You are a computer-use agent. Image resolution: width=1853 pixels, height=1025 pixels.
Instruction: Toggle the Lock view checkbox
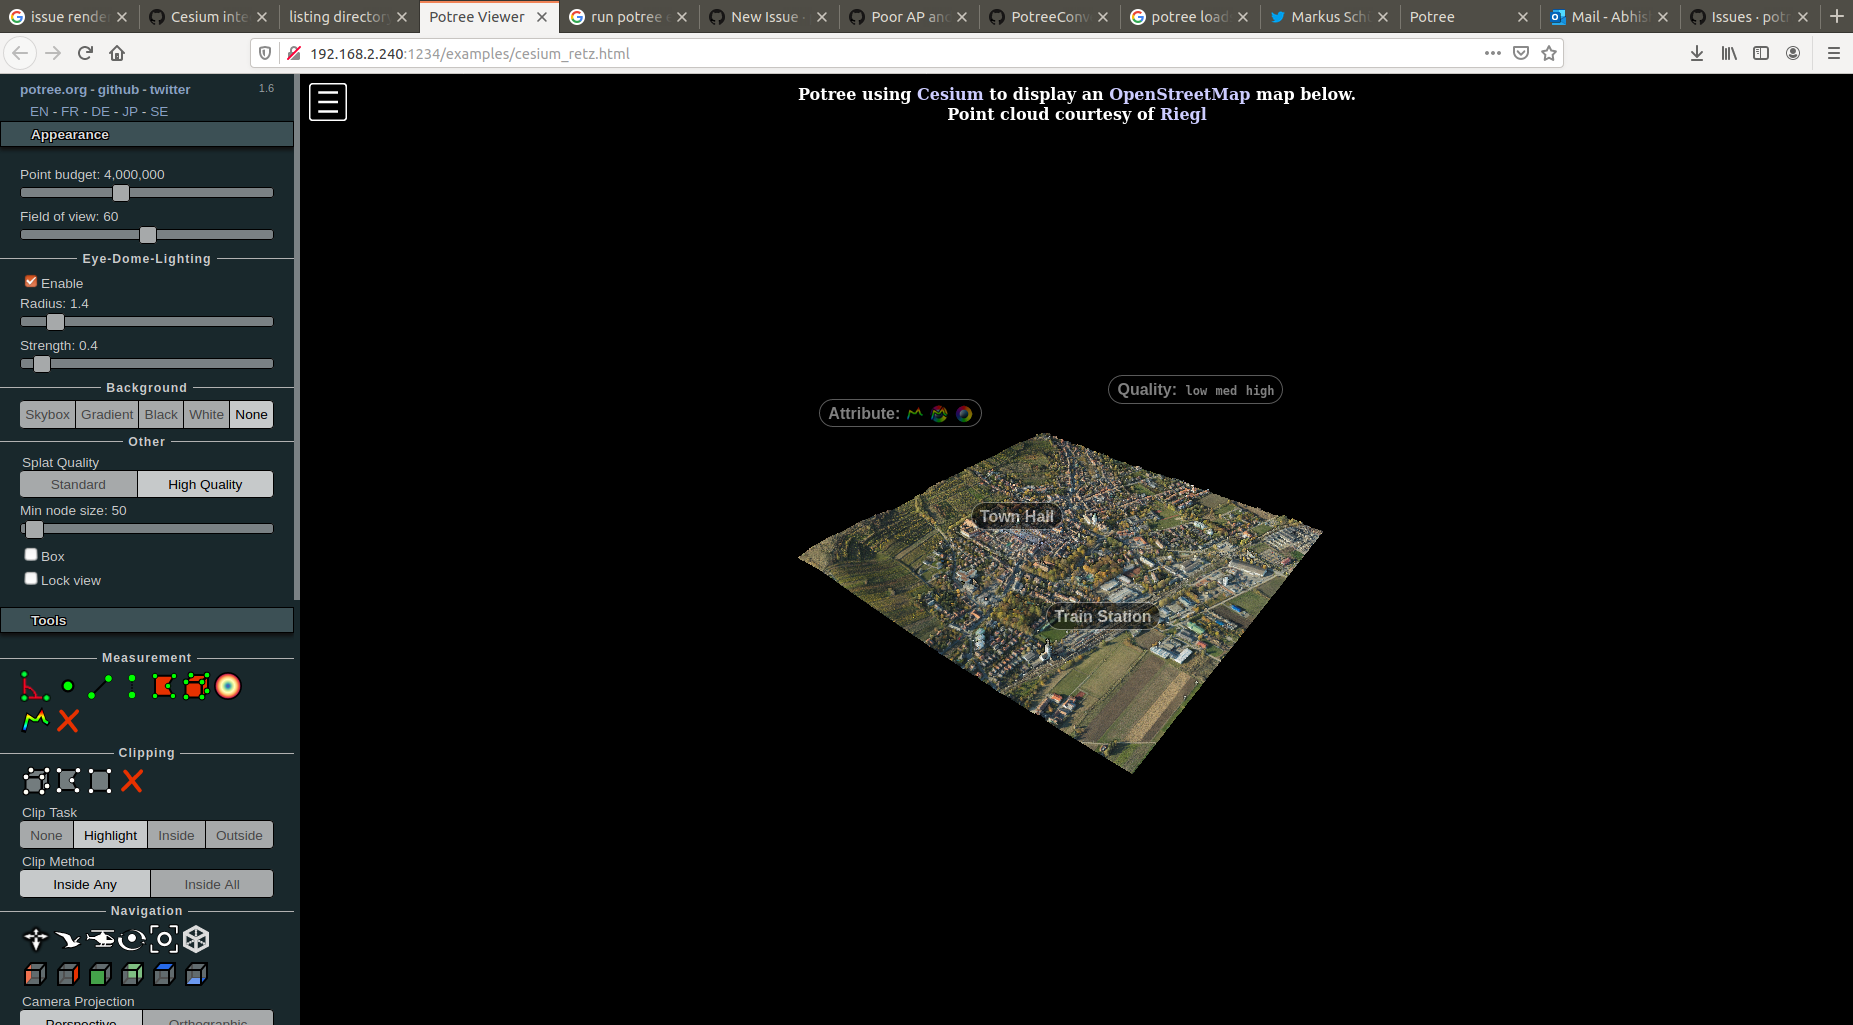tap(31, 578)
